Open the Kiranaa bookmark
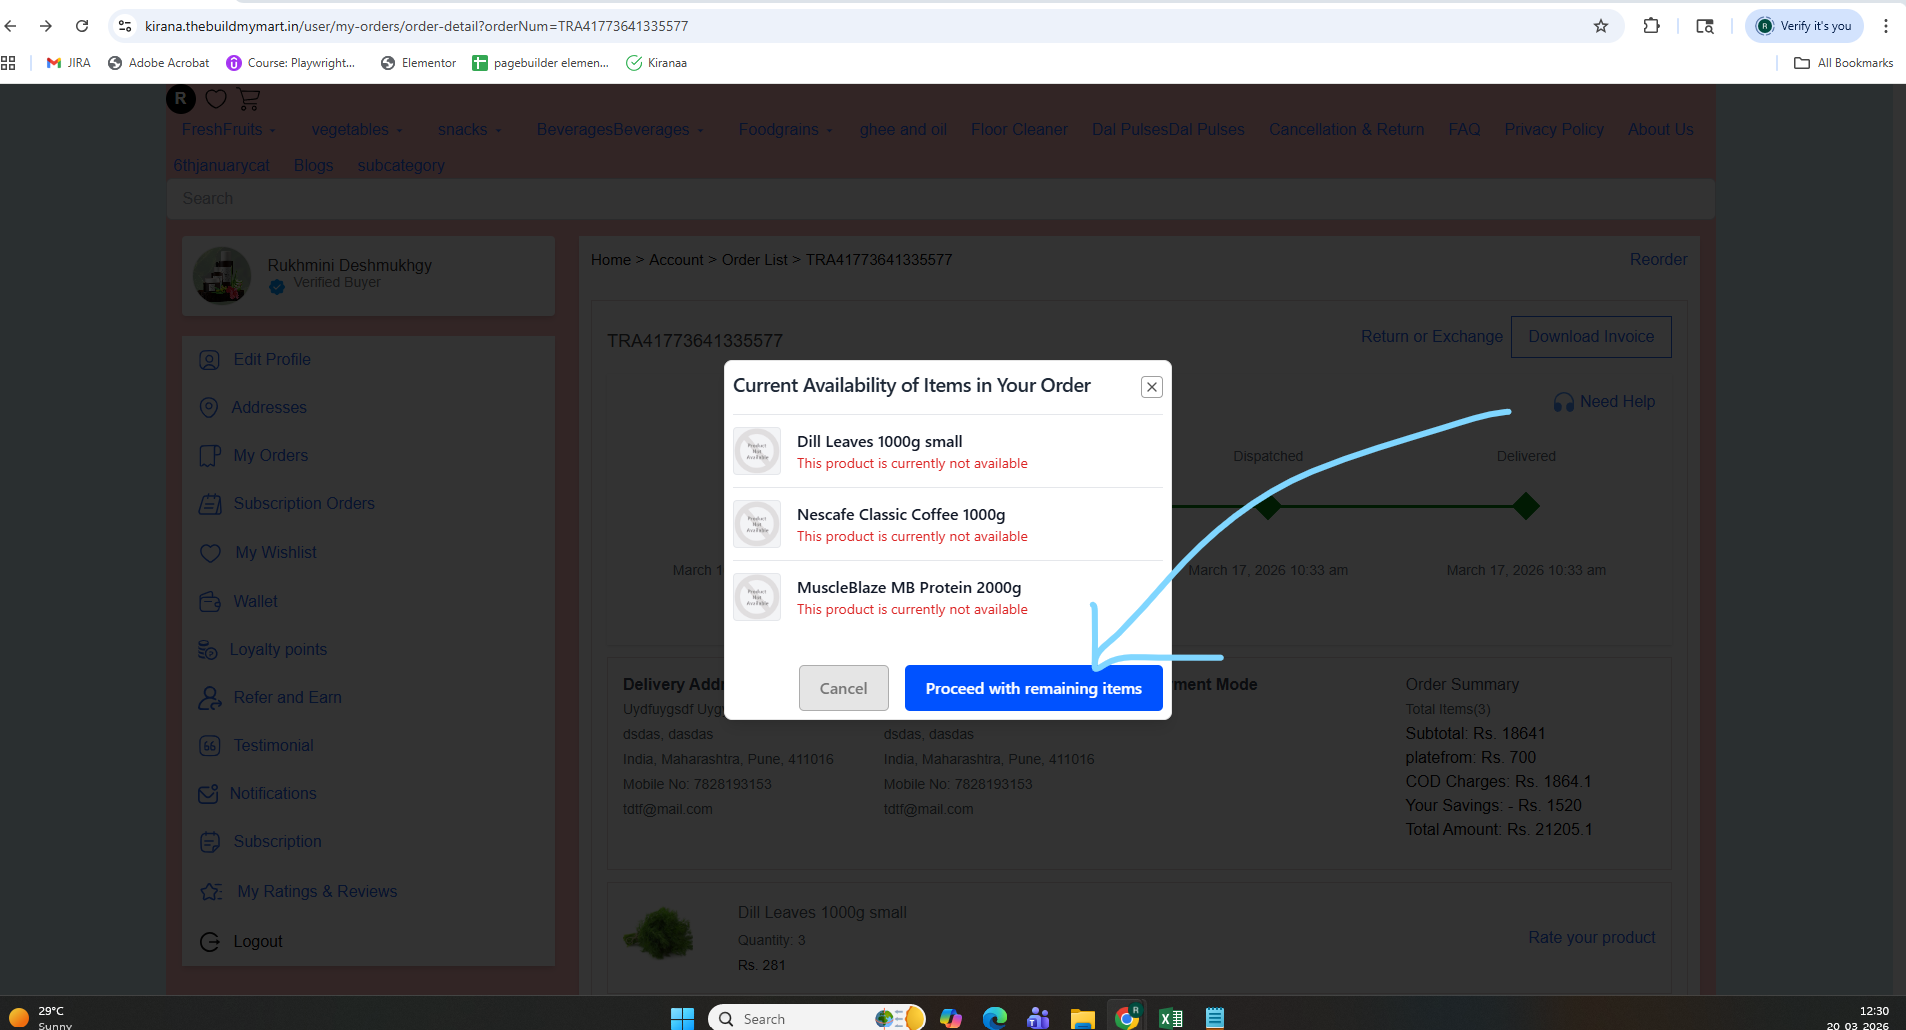This screenshot has height=1030, width=1906. [x=657, y=63]
